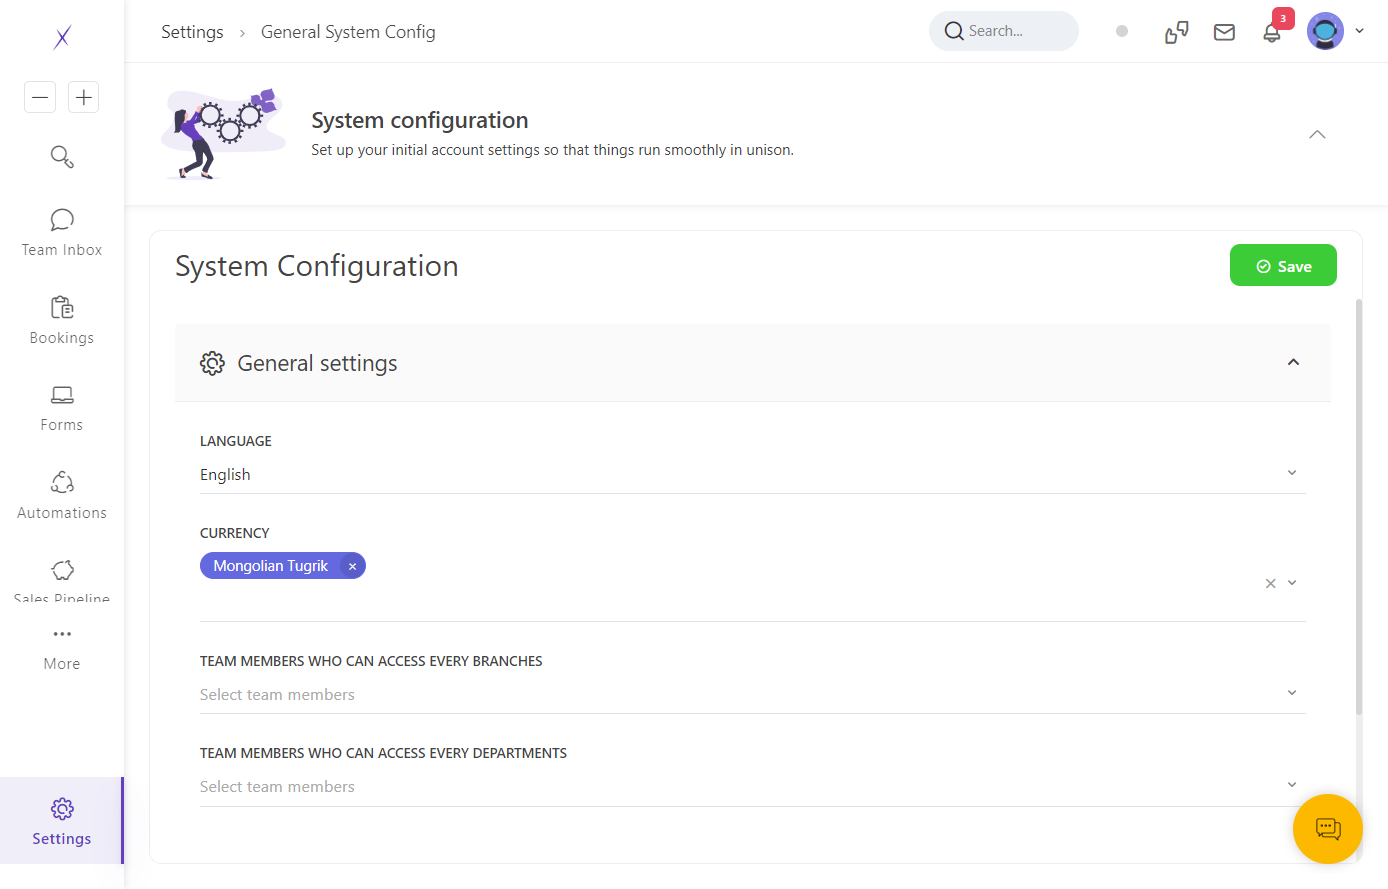Click the user avatar
This screenshot has height=889, width=1388.
1325,31
